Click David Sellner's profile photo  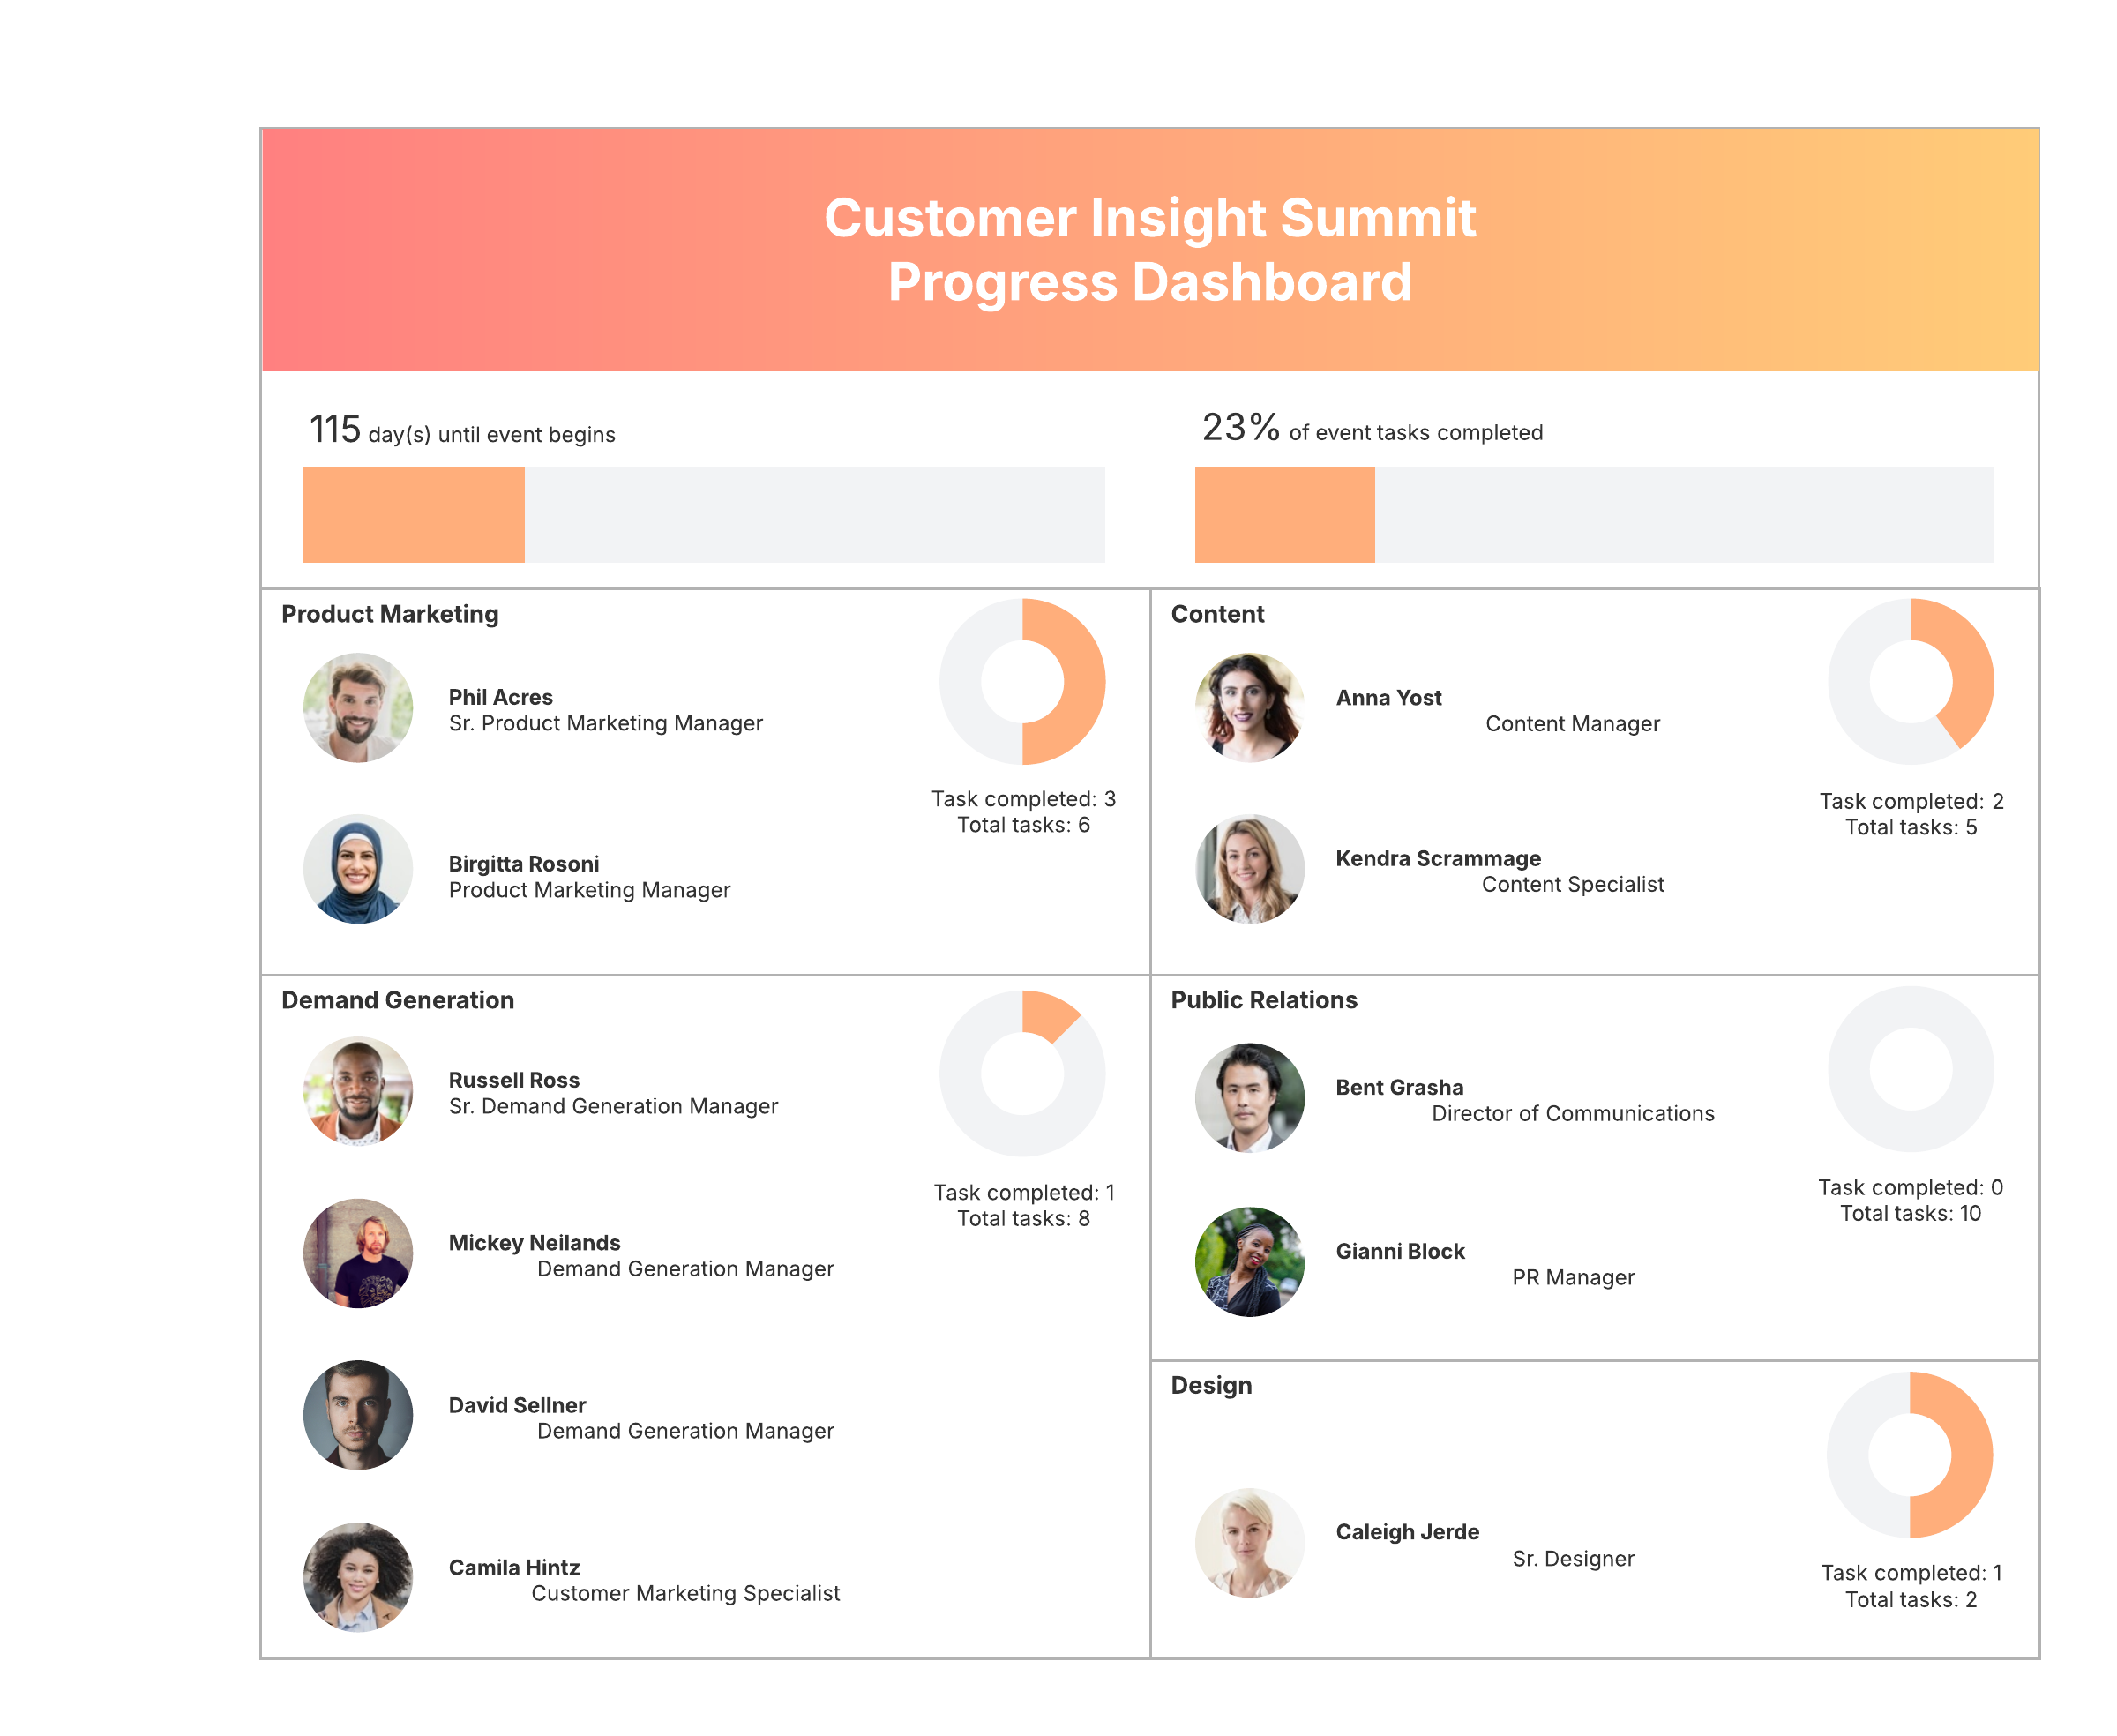358,1415
